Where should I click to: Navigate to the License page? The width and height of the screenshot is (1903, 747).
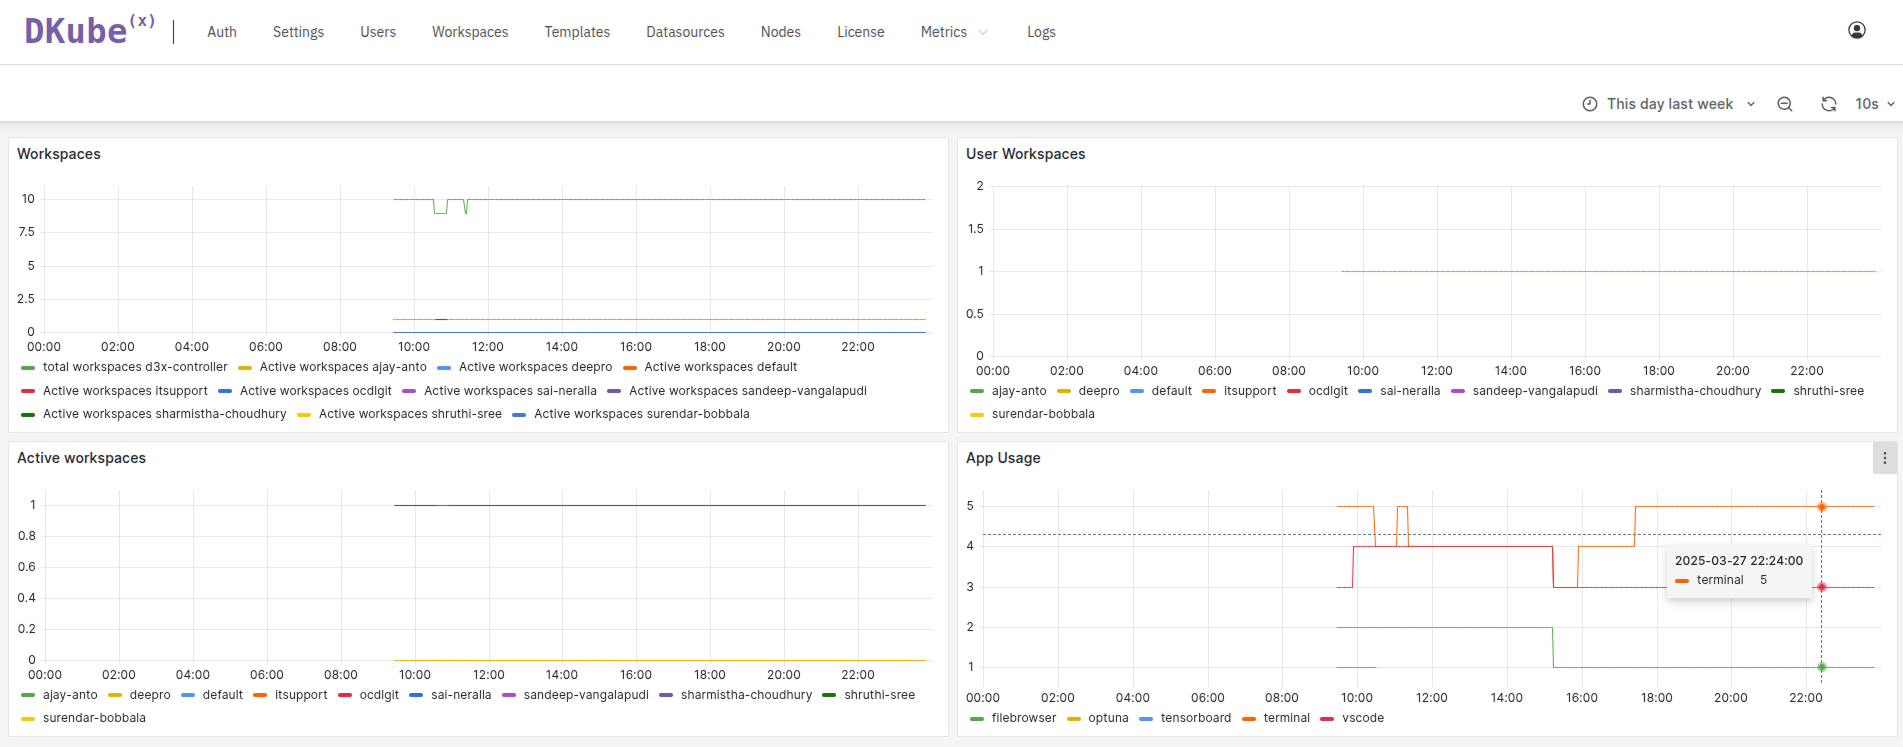point(860,32)
